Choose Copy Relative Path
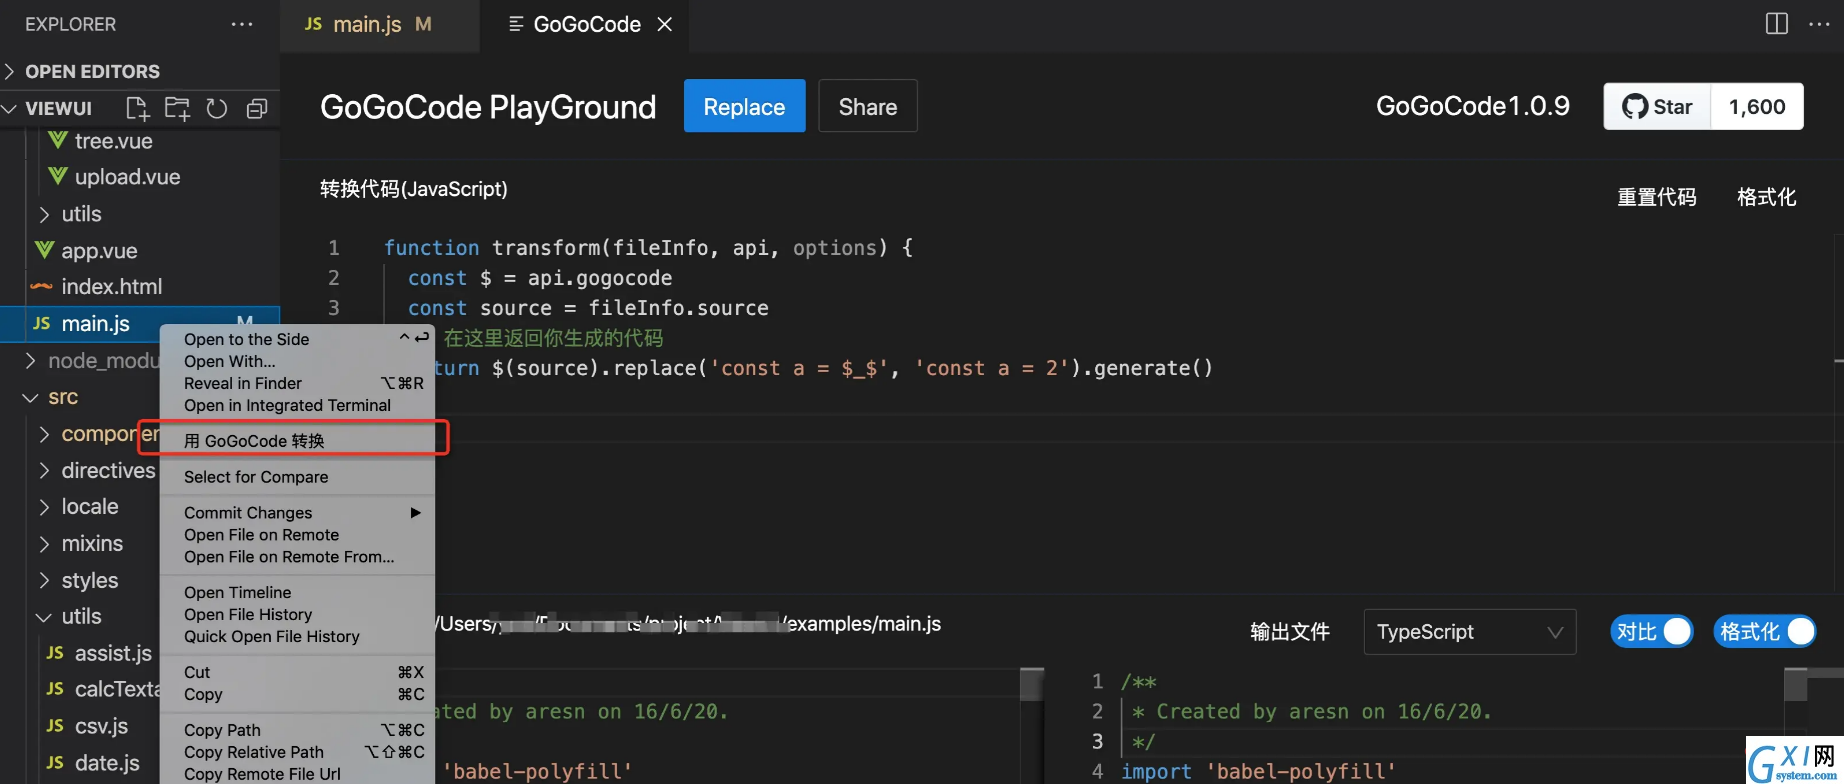Image resolution: width=1844 pixels, height=784 pixels. click(297, 753)
